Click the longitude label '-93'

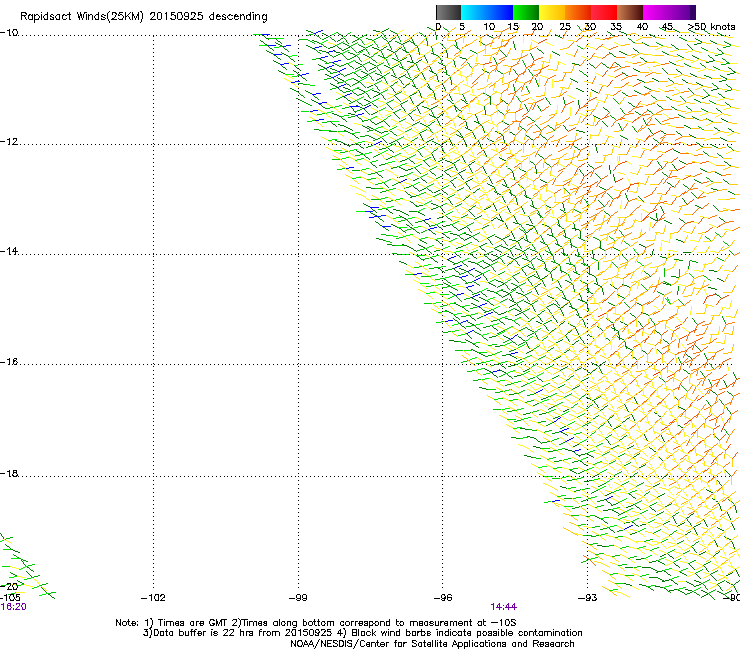(x=588, y=598)
